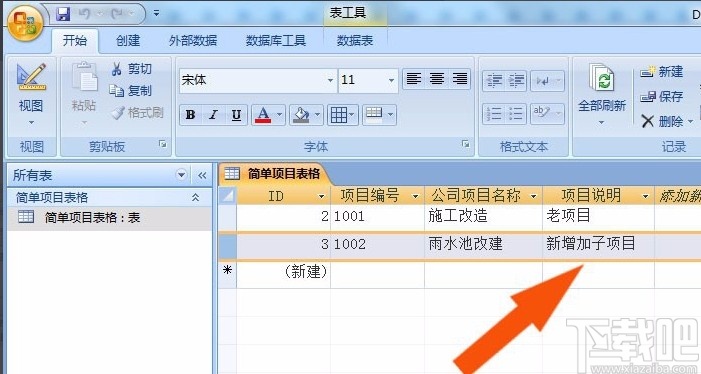Apply bulleted list formatting

516,113
